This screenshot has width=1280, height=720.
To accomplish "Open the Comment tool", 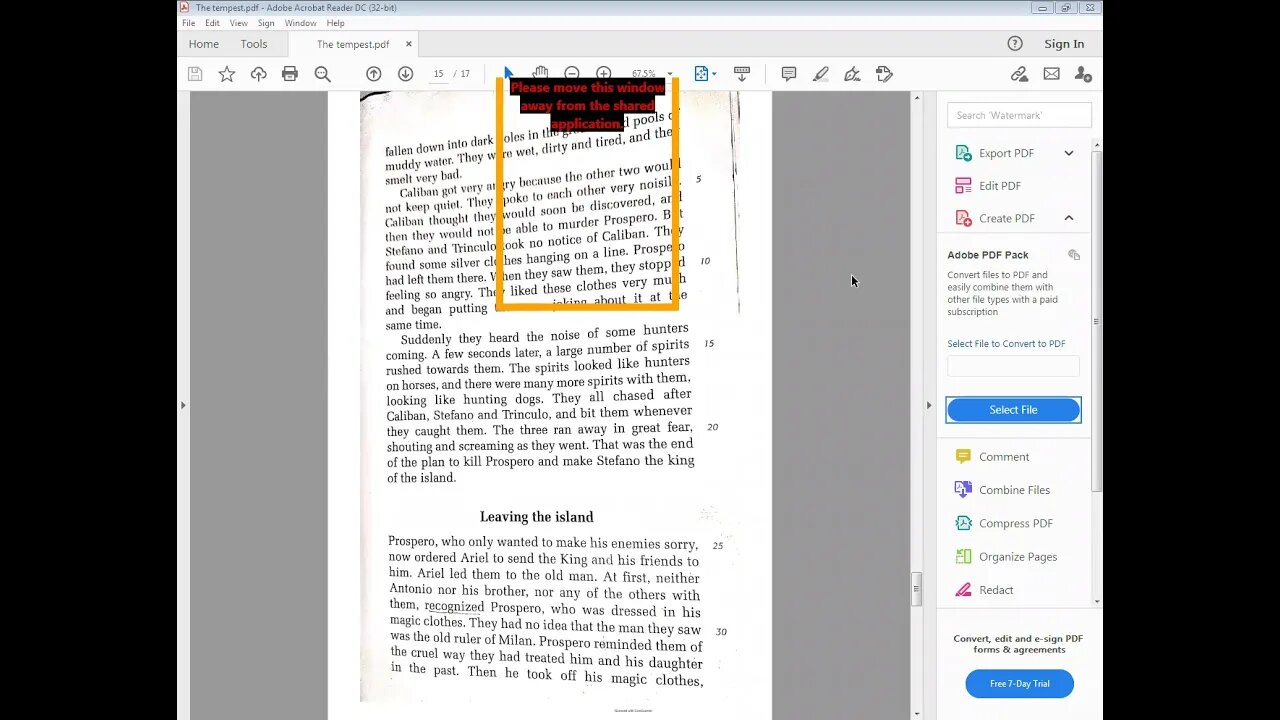I will (1003, 457).
